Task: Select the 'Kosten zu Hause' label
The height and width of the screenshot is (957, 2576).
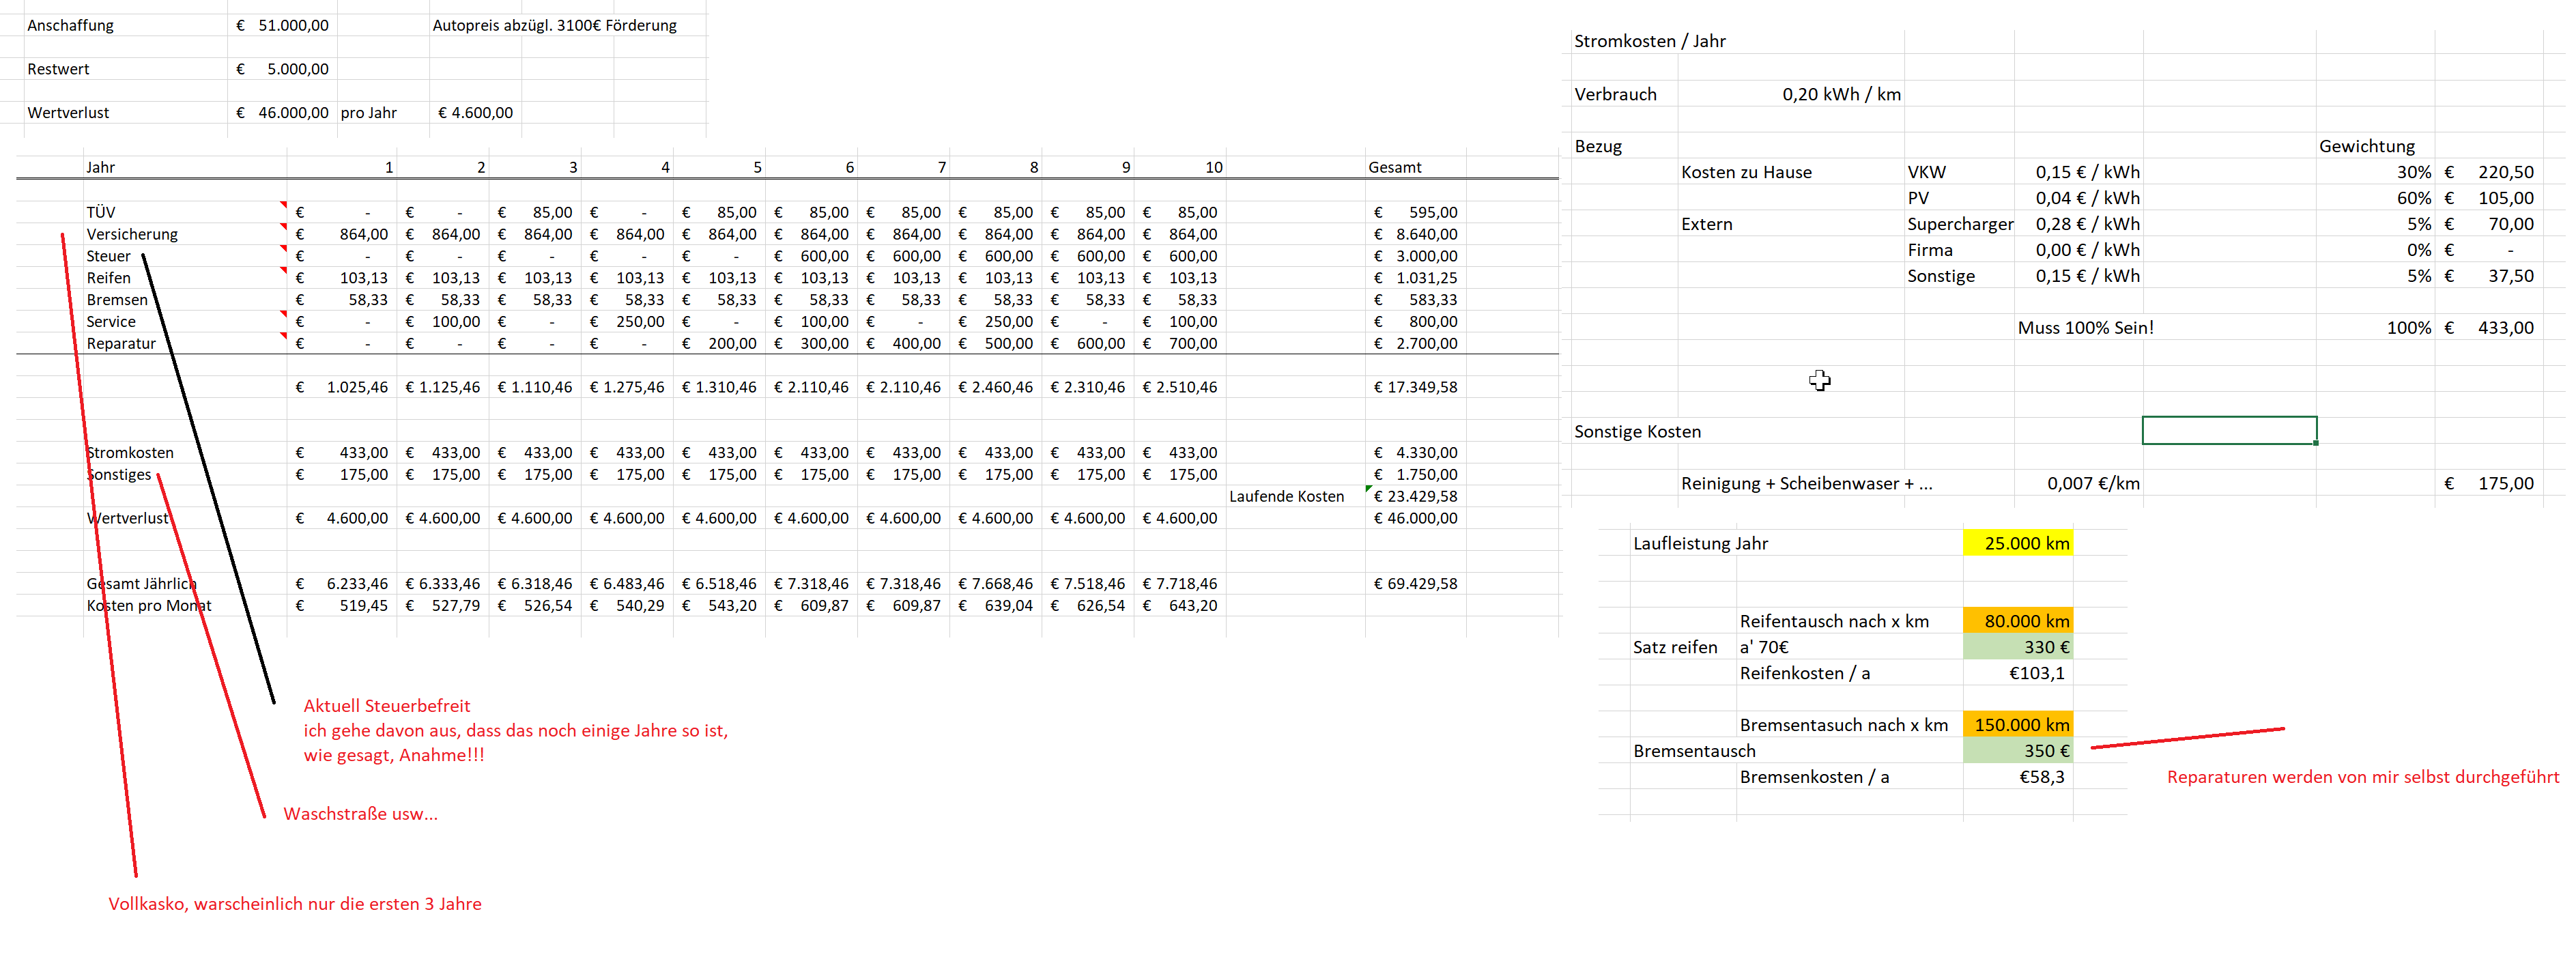Action: pos(1746,172)
